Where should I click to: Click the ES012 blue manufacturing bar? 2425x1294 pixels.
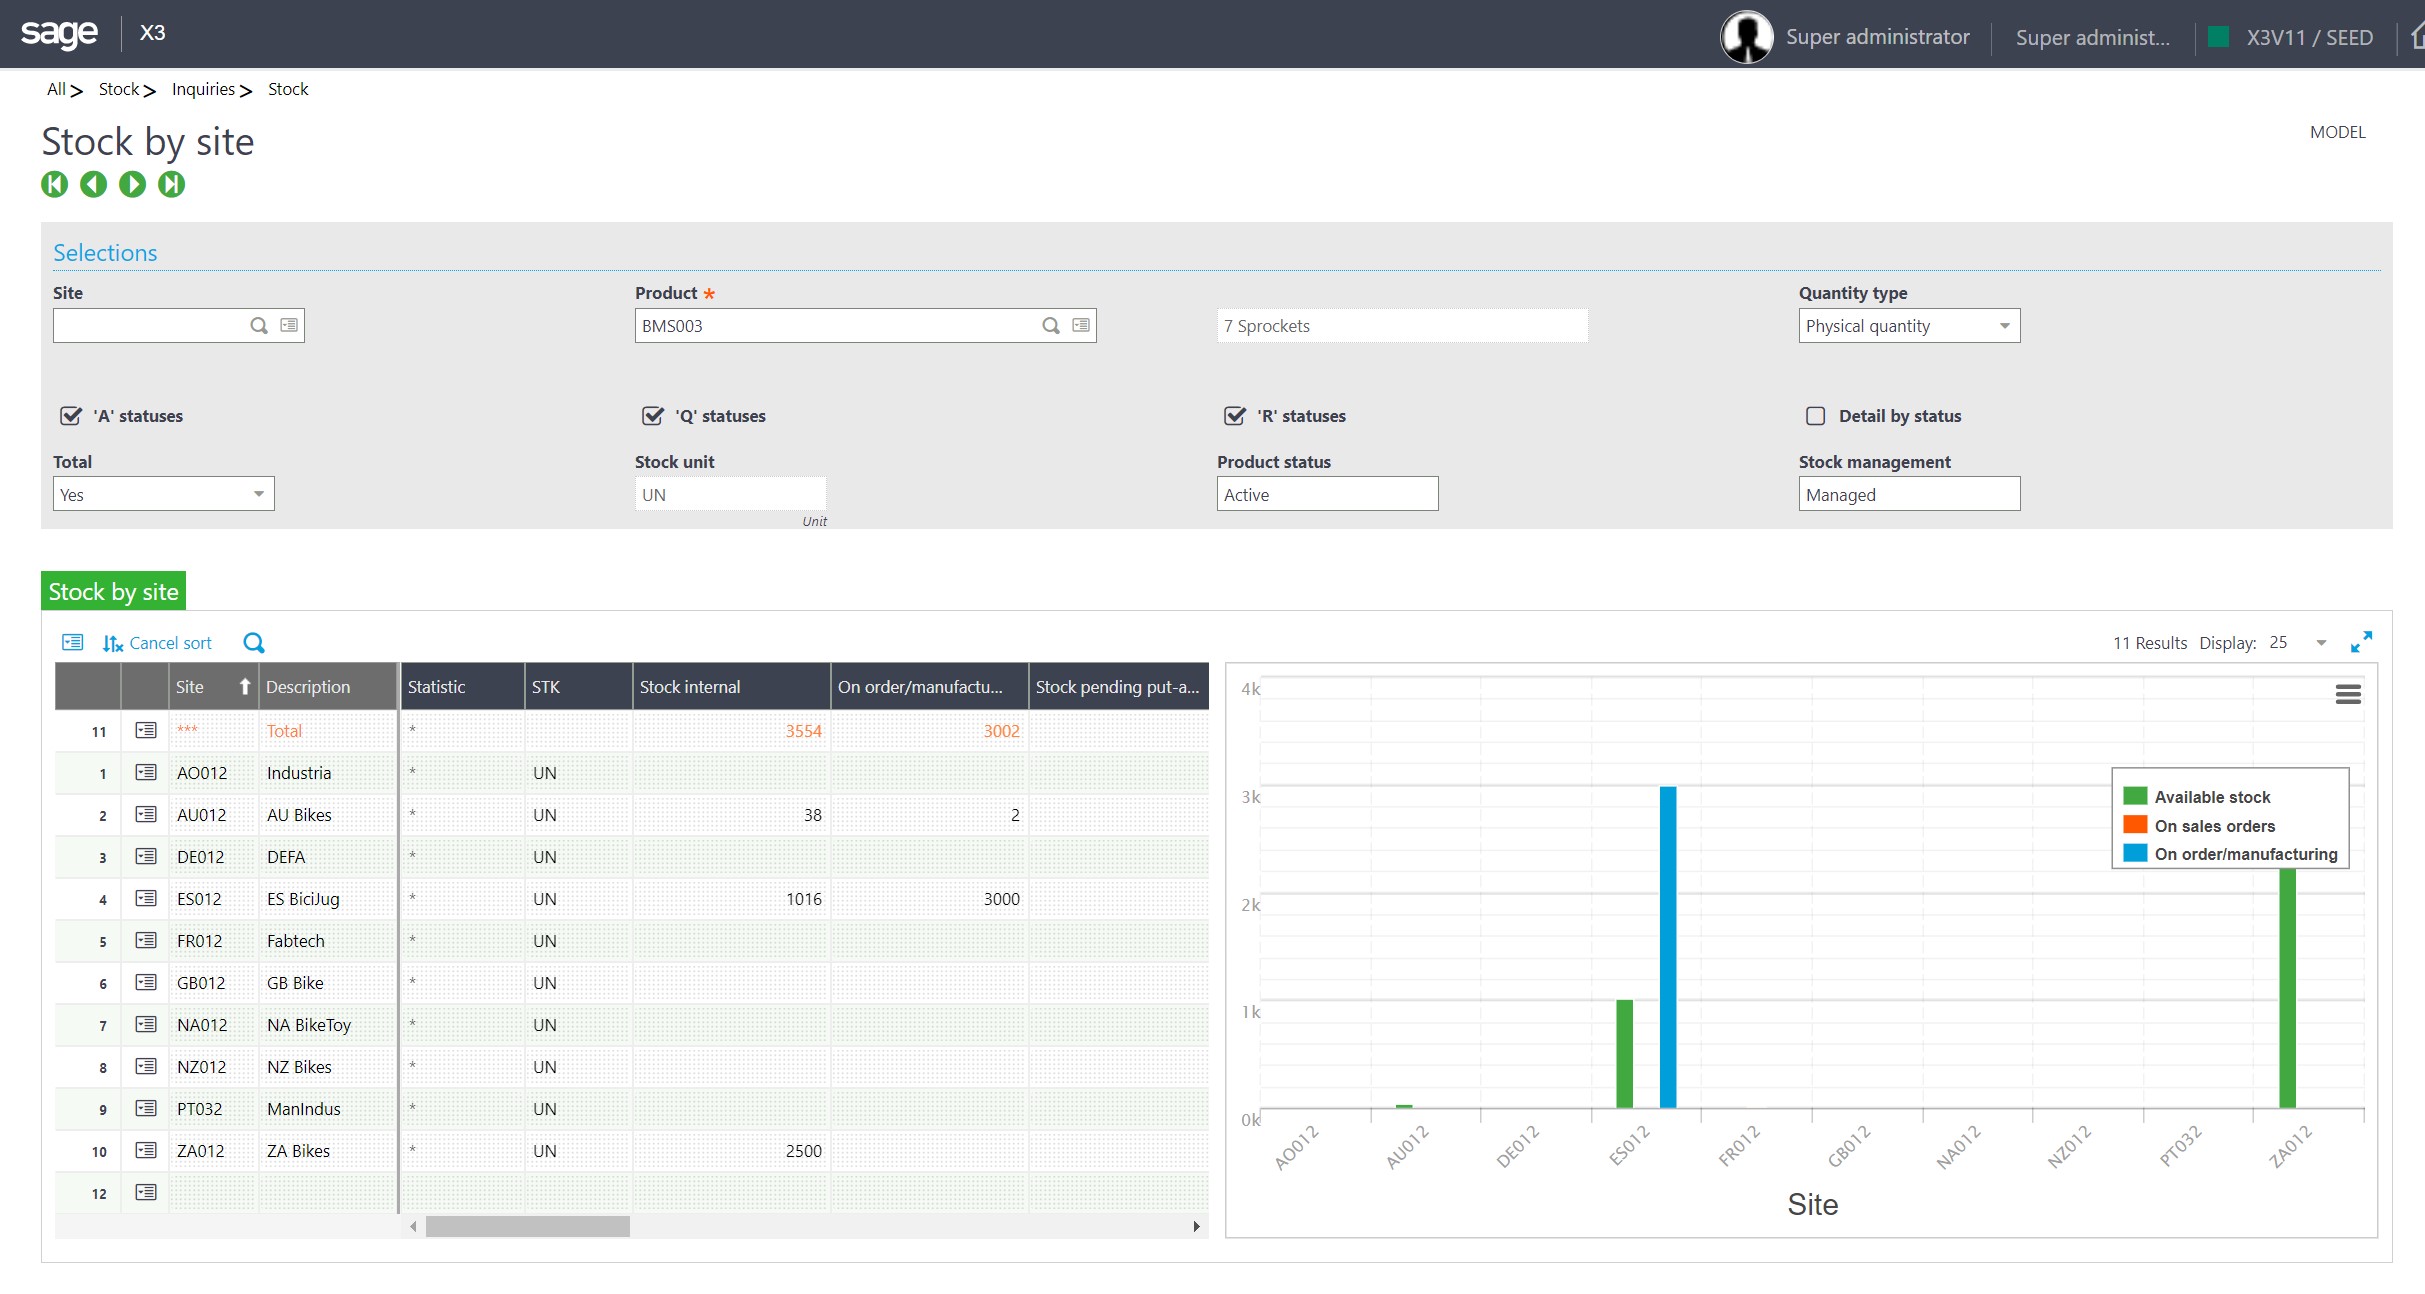tap(1668, 947)
